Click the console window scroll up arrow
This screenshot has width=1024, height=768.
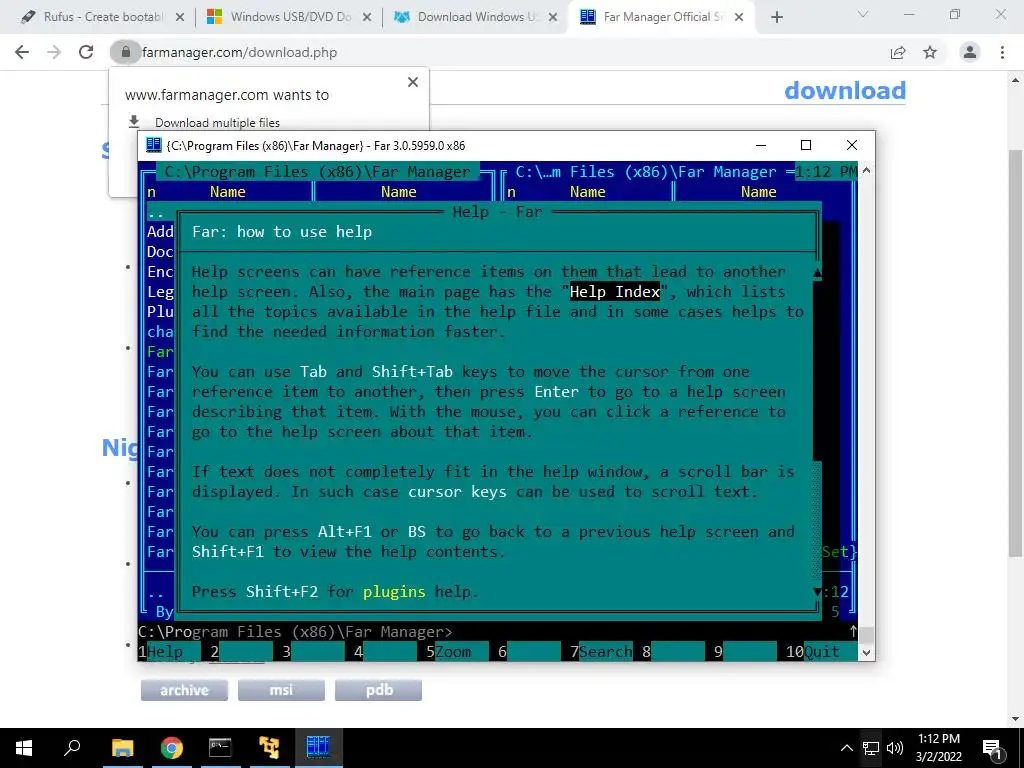(867, 170)
